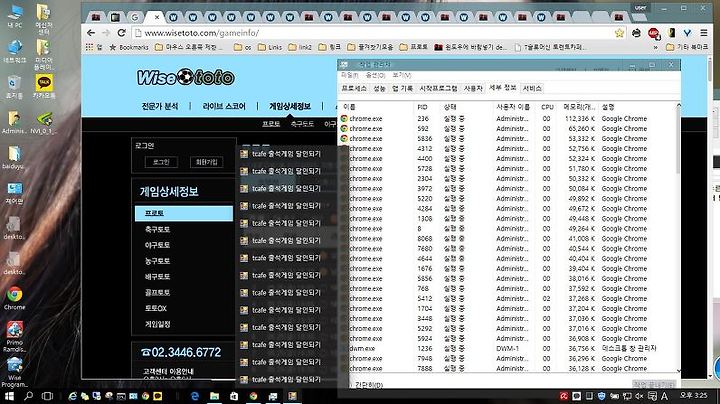Select the chrome.exe row with PID 5836
Screen dimensions: 720x404
coord(507,139)
